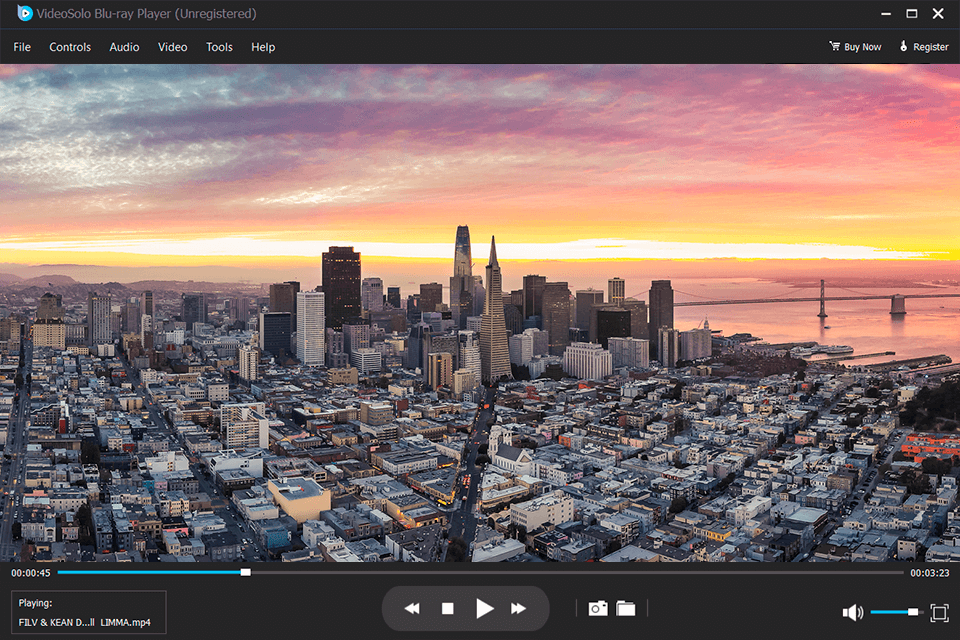Click the speaker icon to mute audio
Screen dimensions: 960x640
pos(852,611)
